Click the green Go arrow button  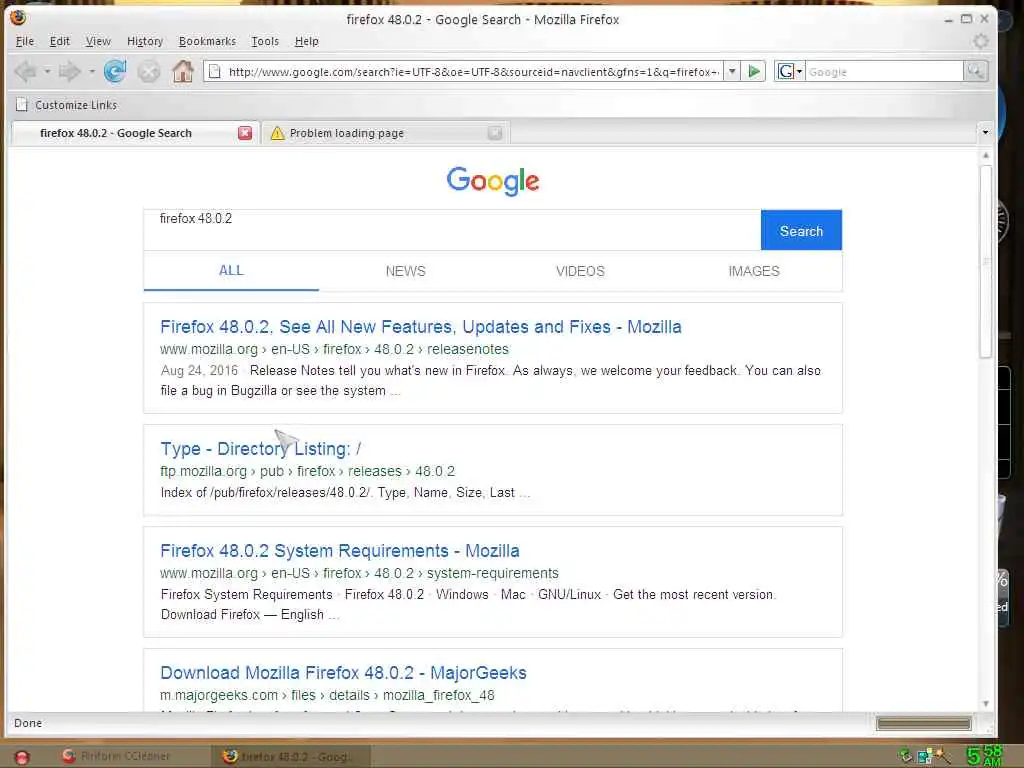point(754,71)
